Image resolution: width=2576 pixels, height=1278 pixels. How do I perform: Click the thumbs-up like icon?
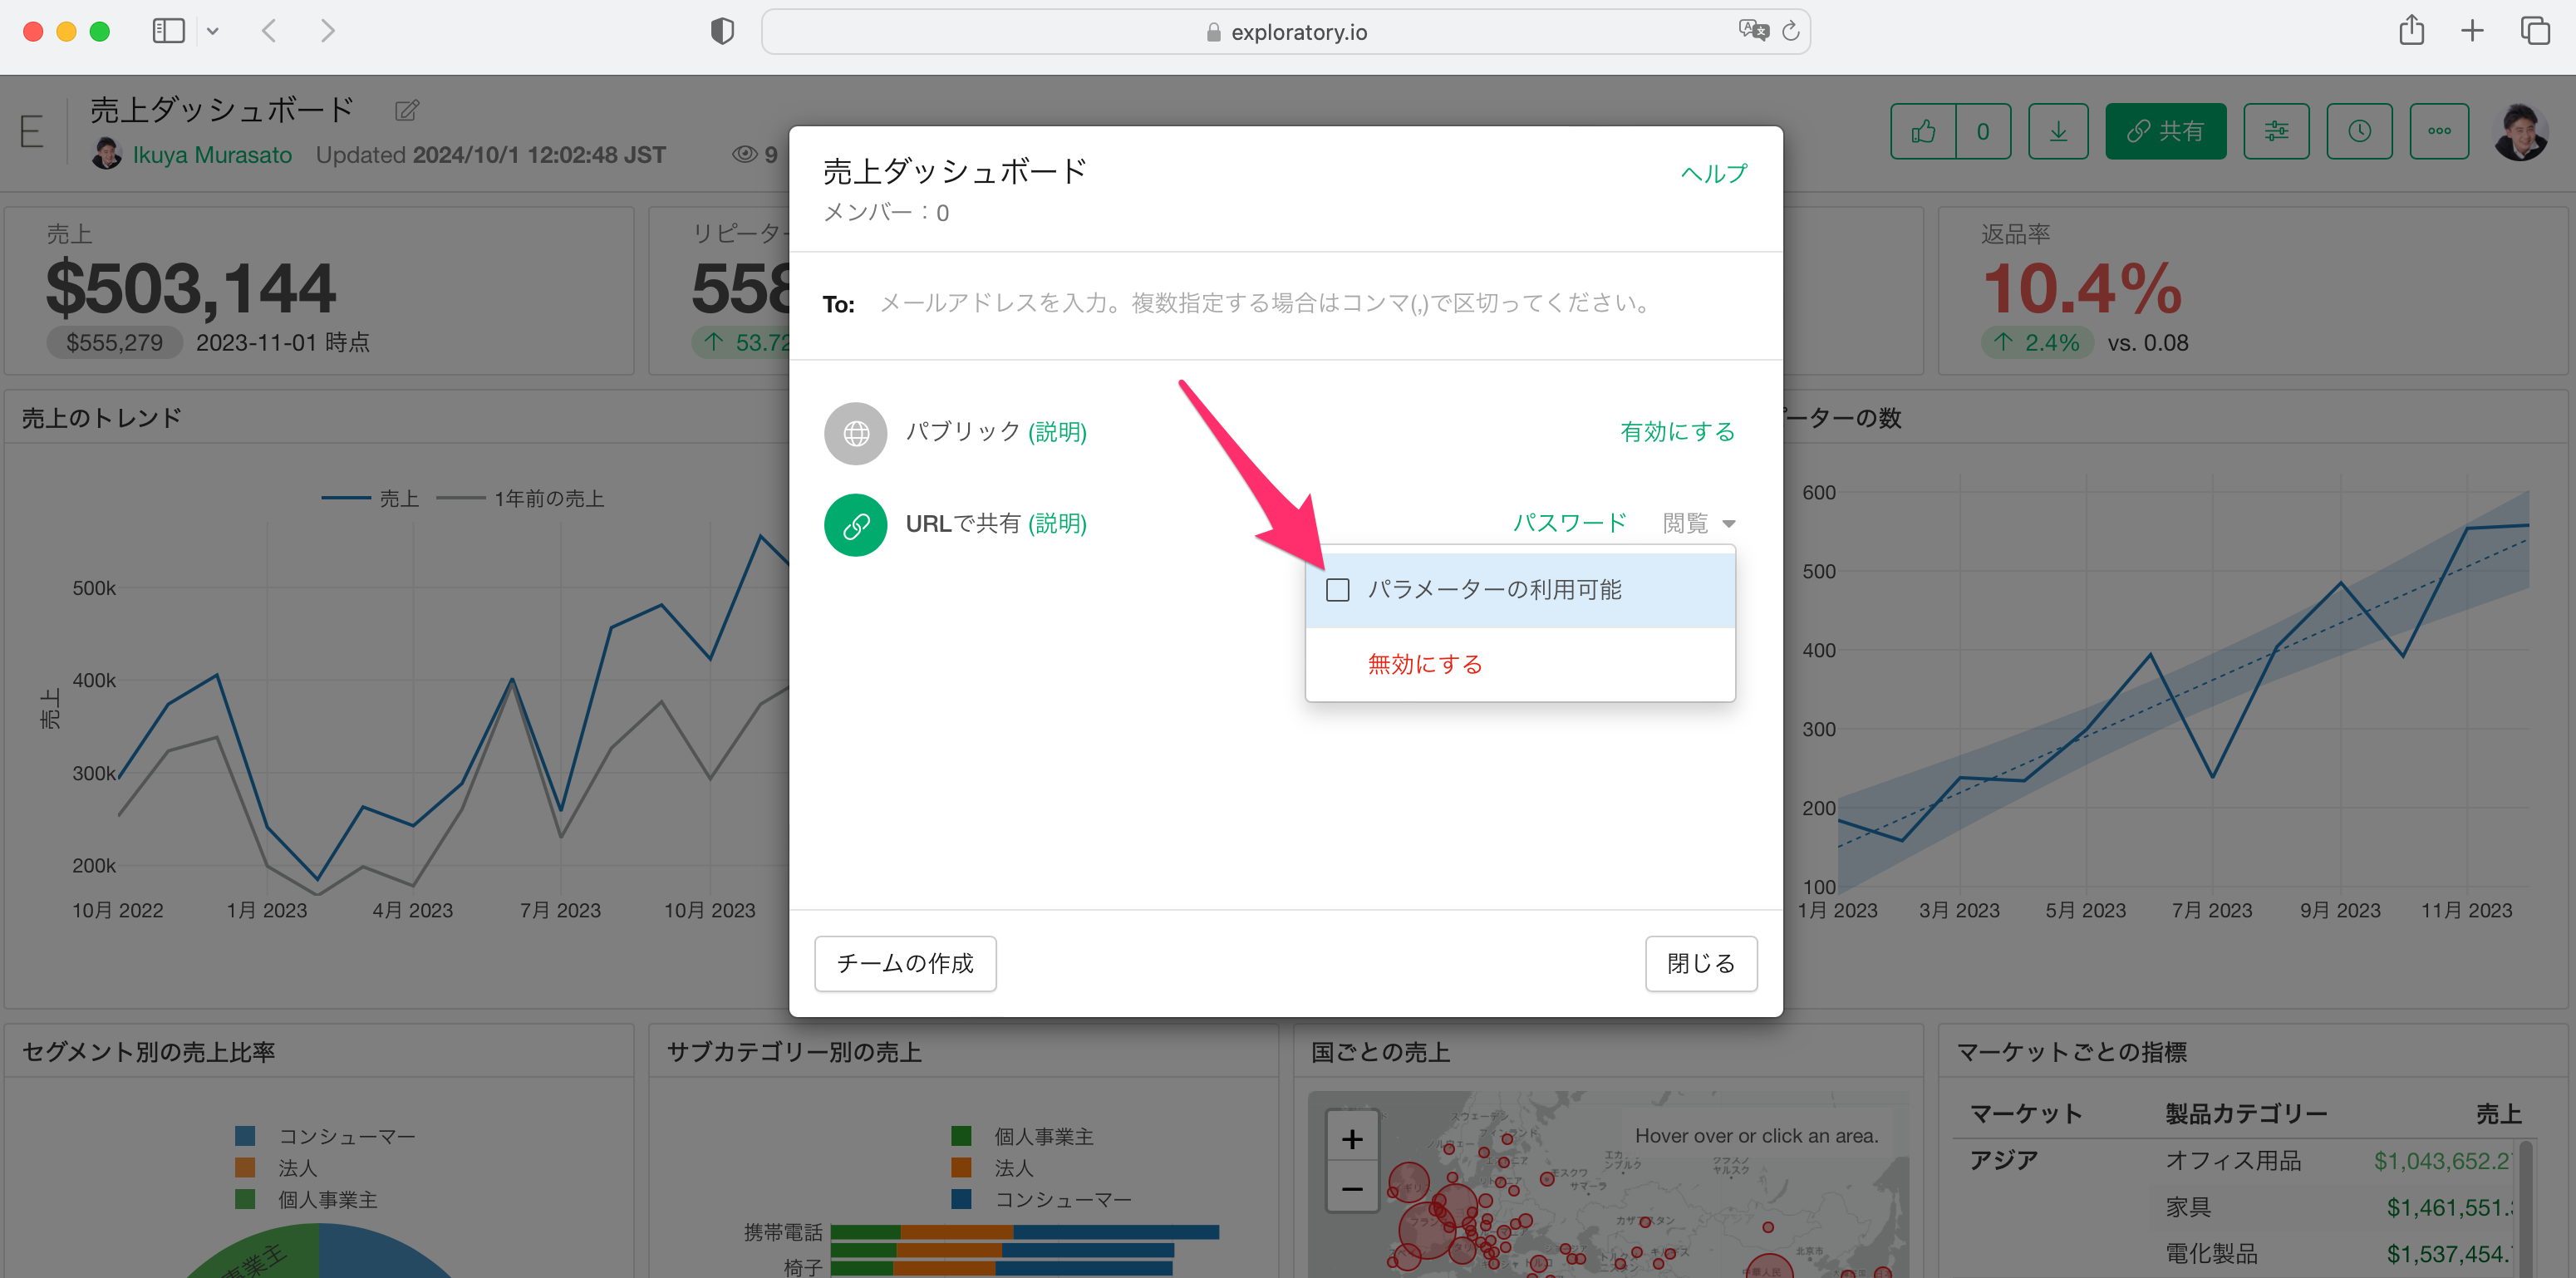(x=1923, y=131)
